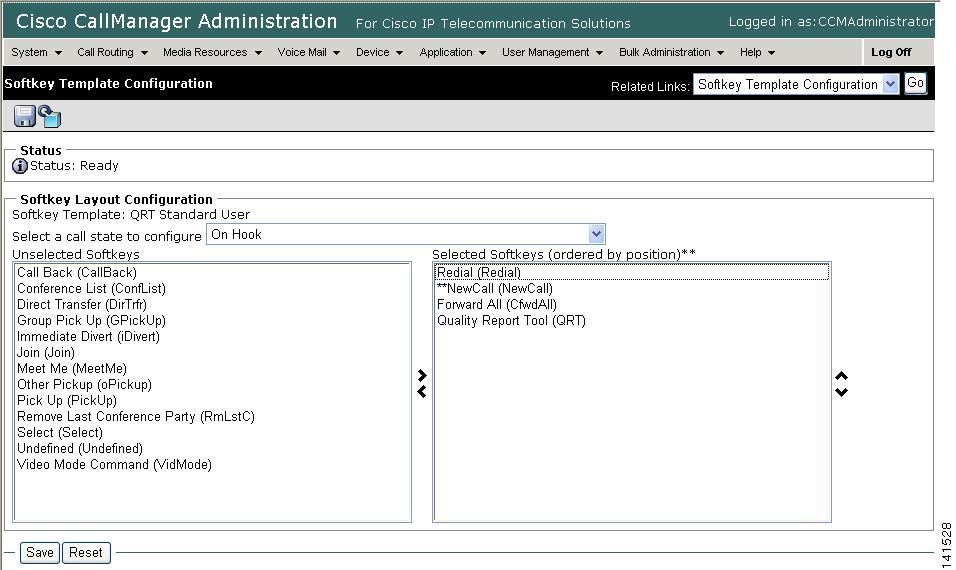This screenshot has width=956, height=570.
Task: Click the Log Off link
Action: point(891,52)
